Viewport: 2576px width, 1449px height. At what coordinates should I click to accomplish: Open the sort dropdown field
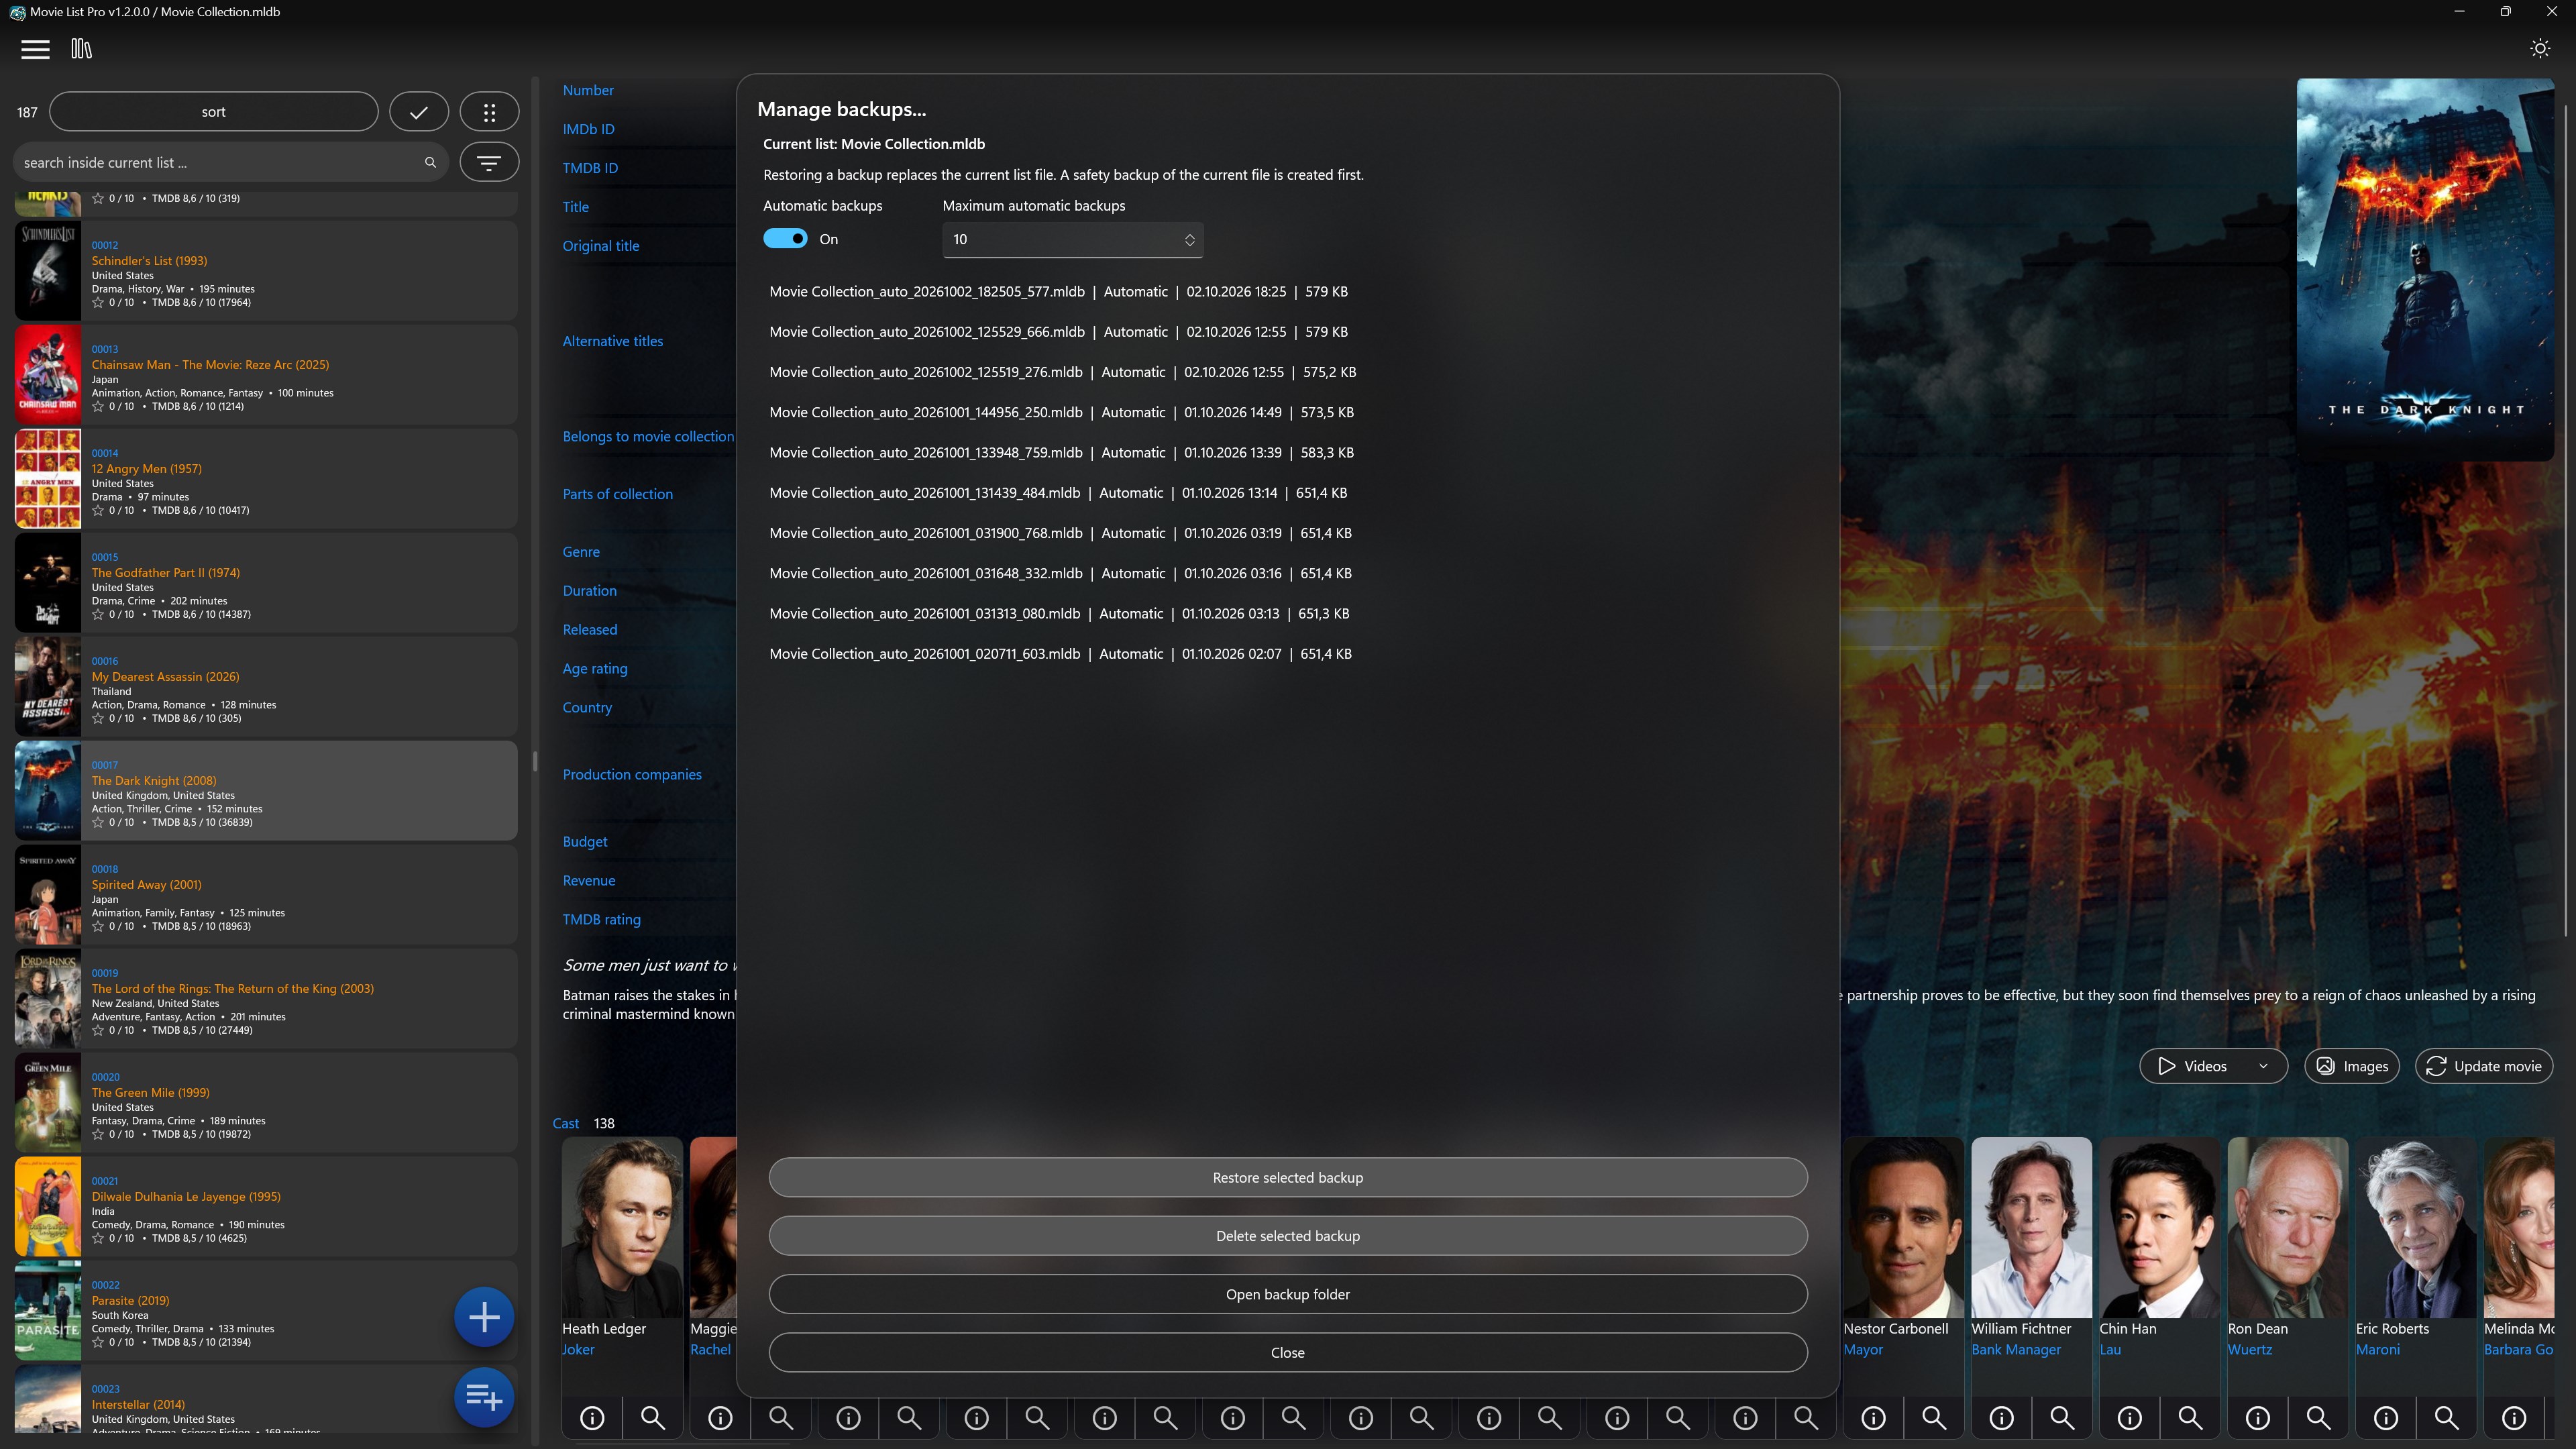[214, 112]
